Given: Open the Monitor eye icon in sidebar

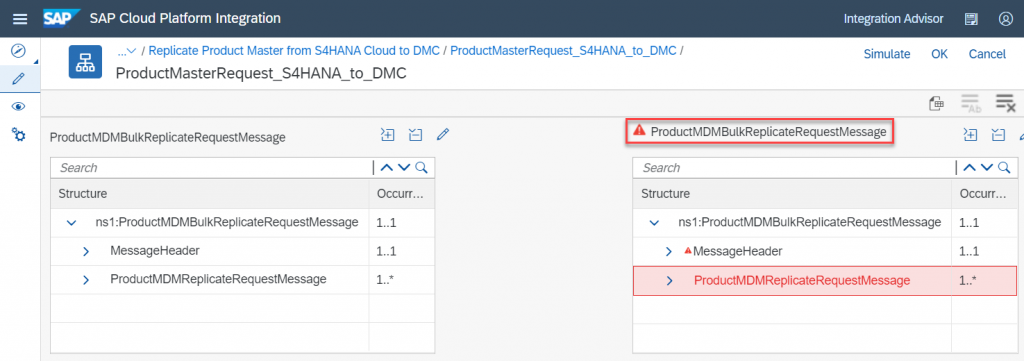Looking at the screenshot, I should coord(19,106).
